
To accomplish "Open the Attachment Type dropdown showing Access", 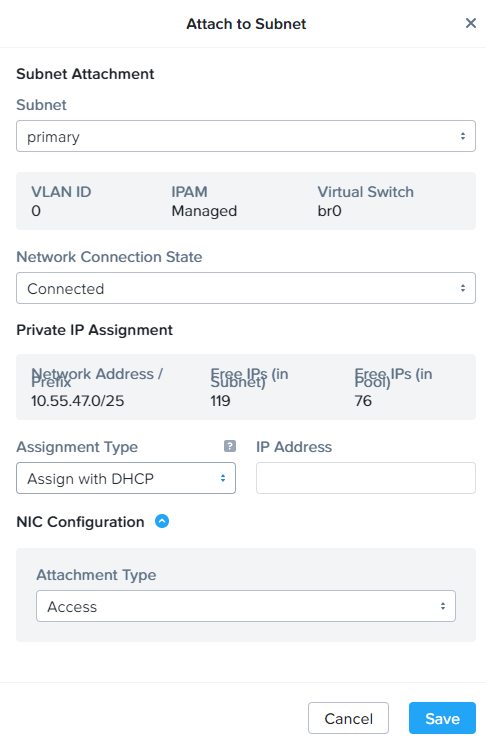I will coord(246,606).
